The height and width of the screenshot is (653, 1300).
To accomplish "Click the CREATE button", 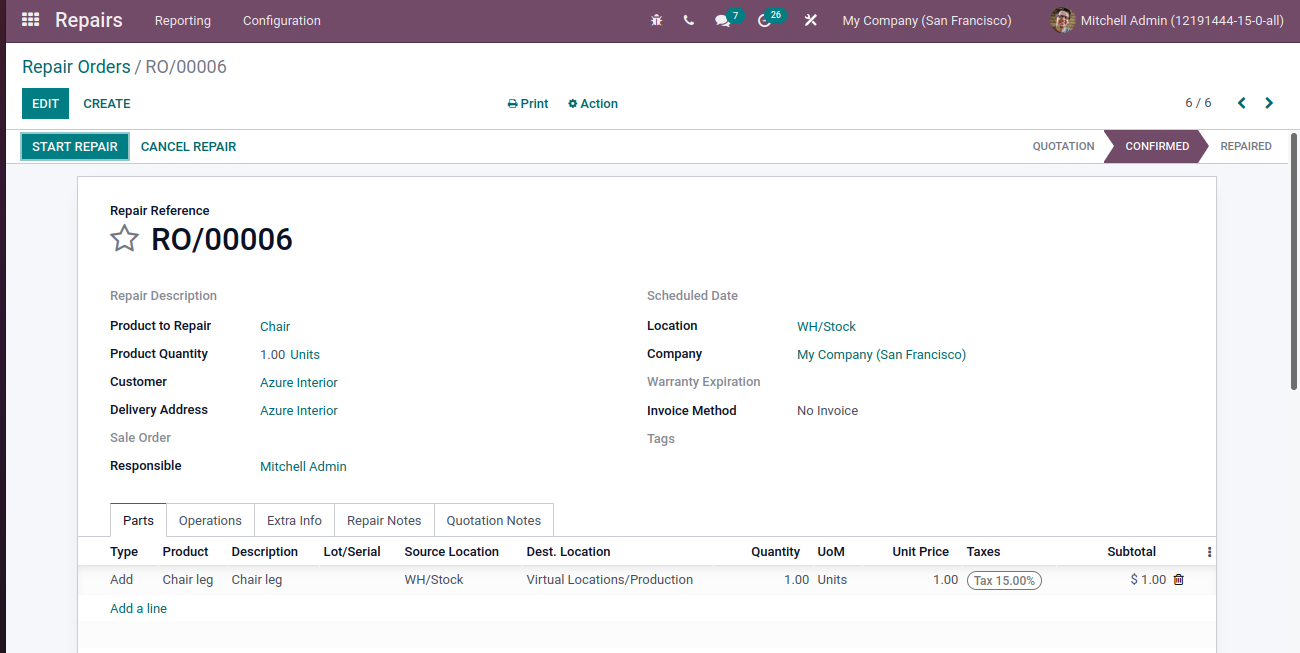I will [x=107, y=104].
